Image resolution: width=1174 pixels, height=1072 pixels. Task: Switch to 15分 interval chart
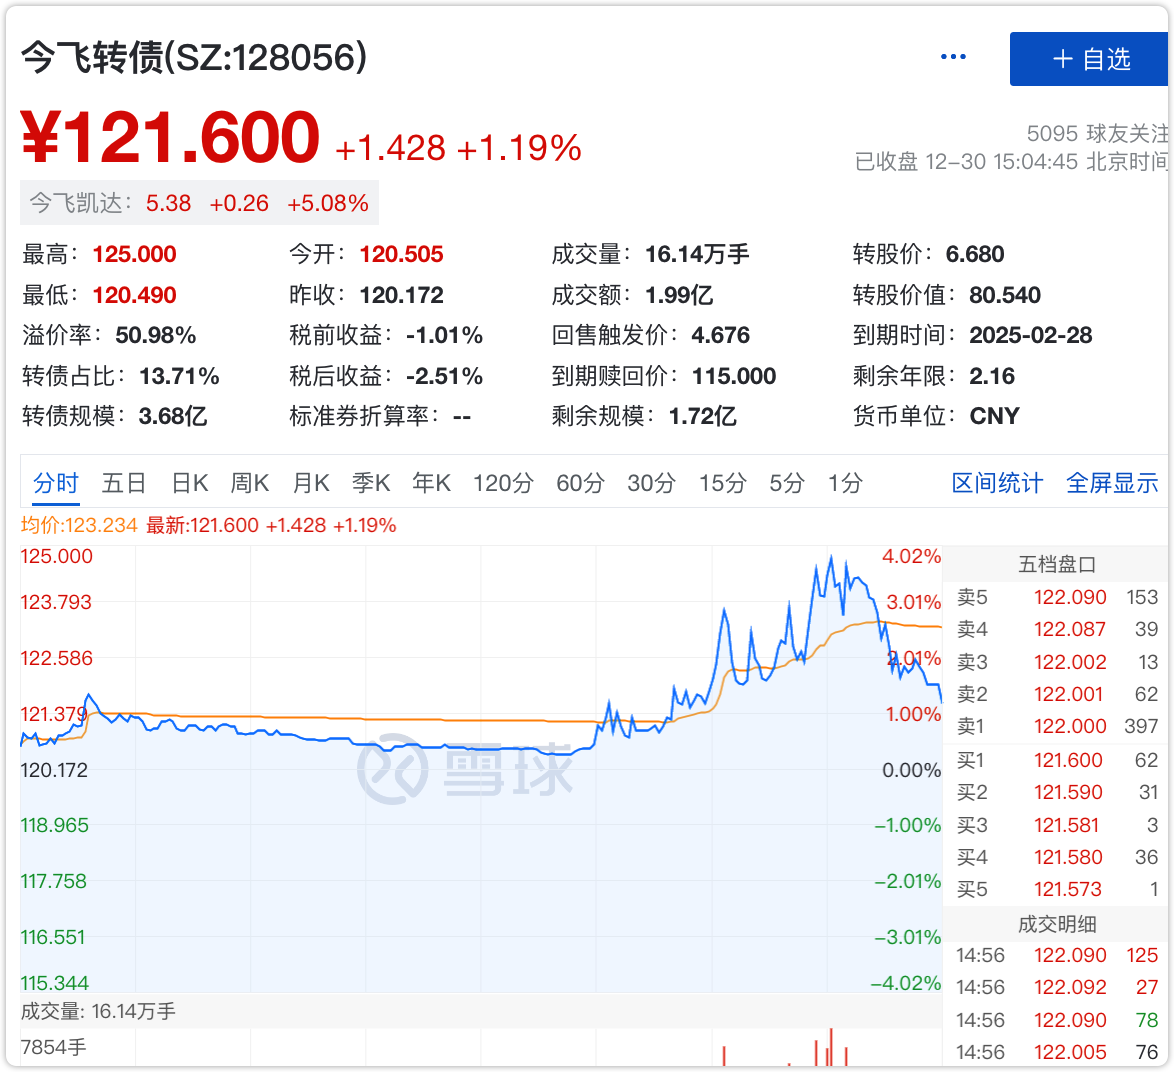click(x=722, y=484)
